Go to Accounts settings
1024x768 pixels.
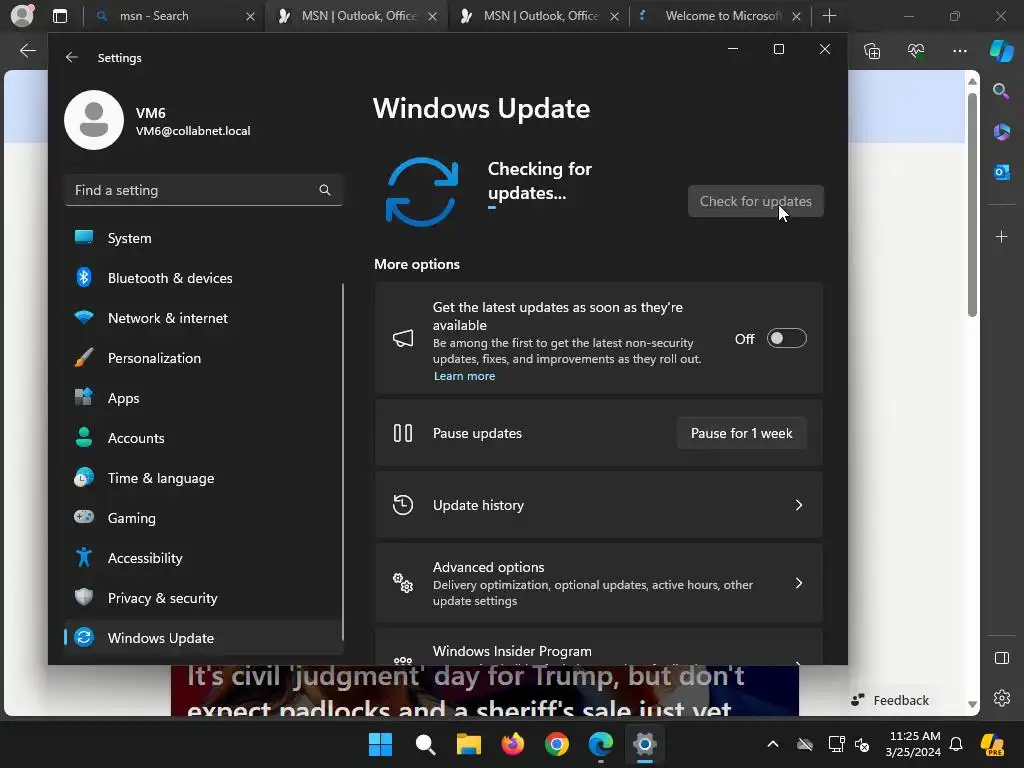(x=203, y=438)
